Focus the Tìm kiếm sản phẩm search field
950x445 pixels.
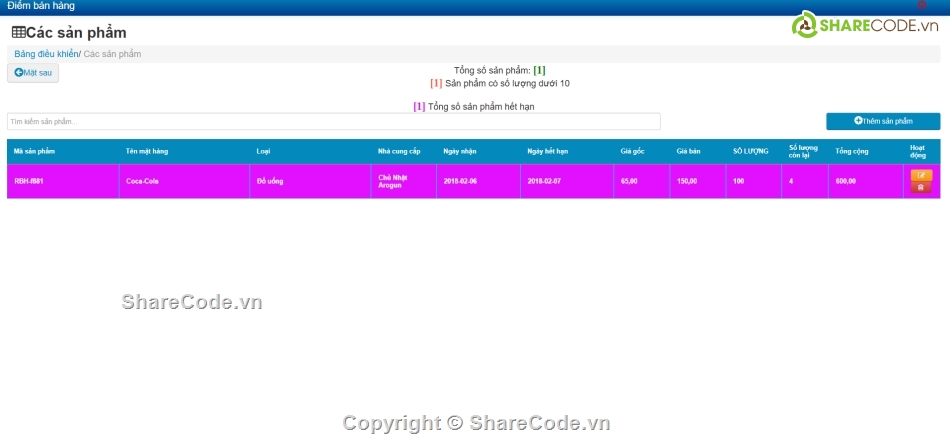coord(333,121)
